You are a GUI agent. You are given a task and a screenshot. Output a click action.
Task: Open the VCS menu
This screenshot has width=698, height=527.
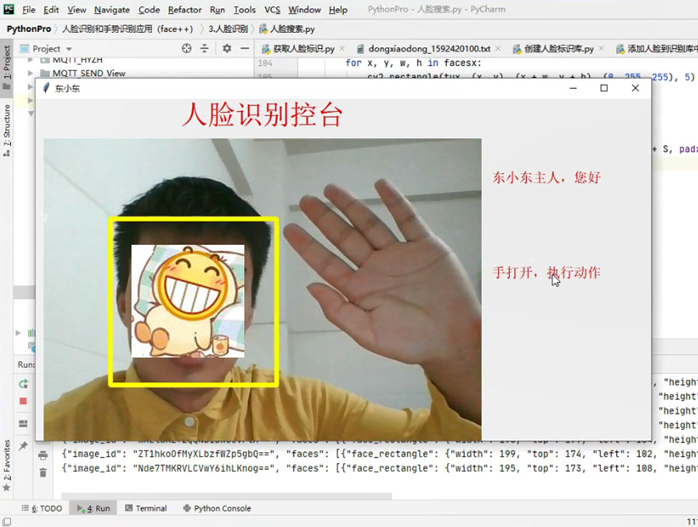272,9
